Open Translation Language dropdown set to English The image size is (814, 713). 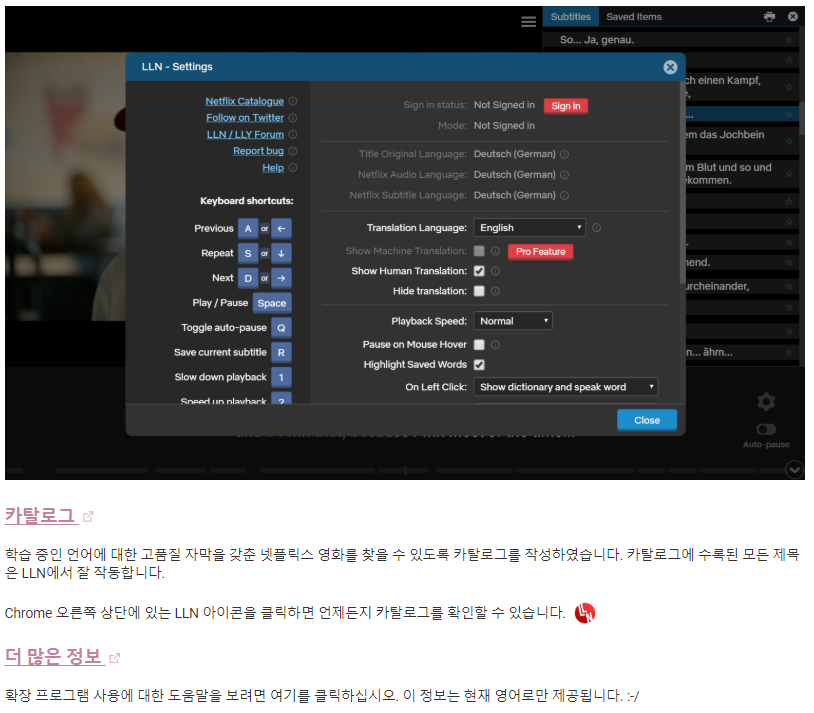(x=529, y=228)
